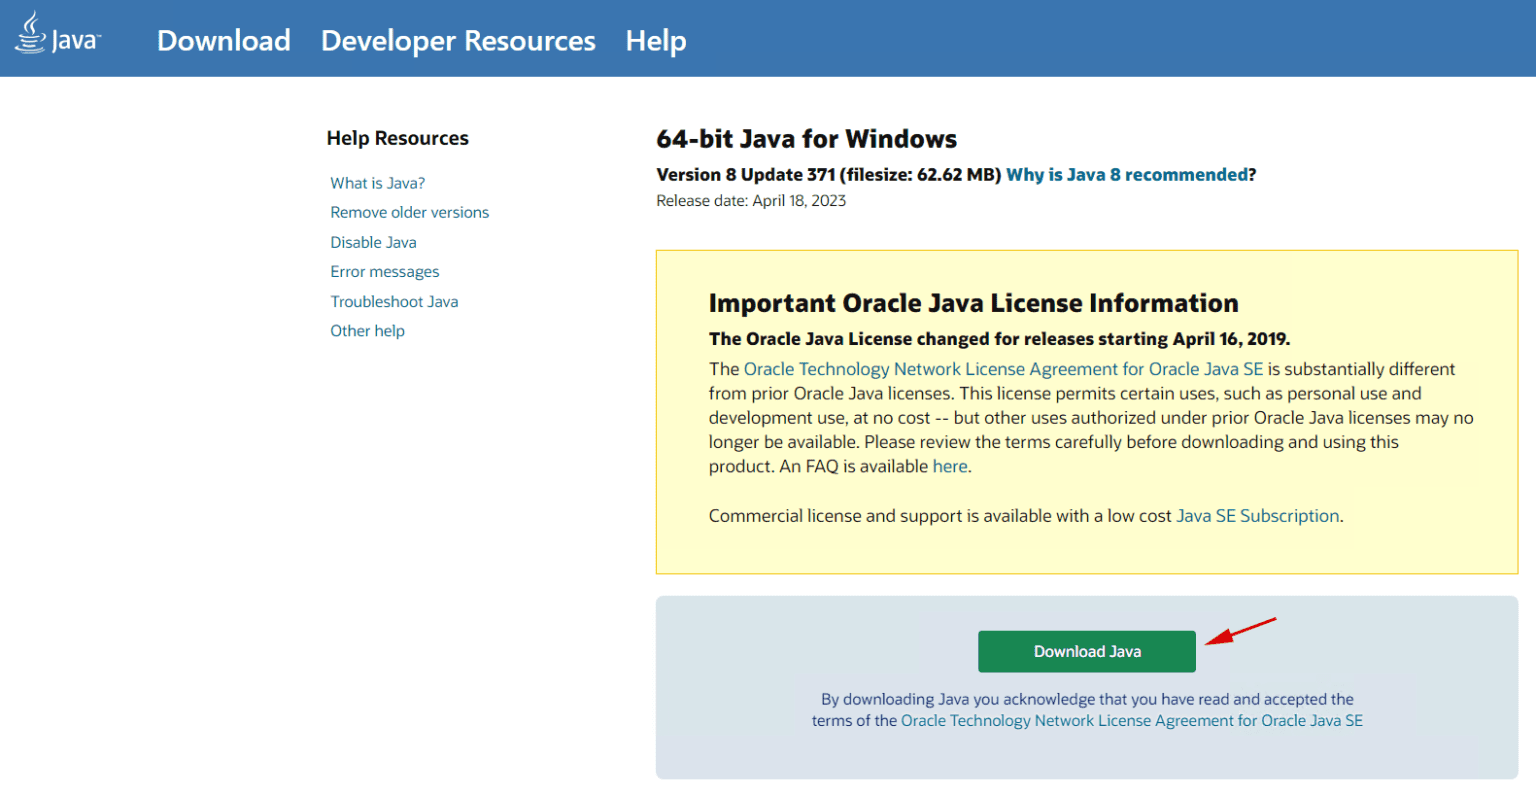This screenshot has height=794, width=1536.
Task: Open the 'Disable Java' sidebar link
Action: click(x=373, y=242)
